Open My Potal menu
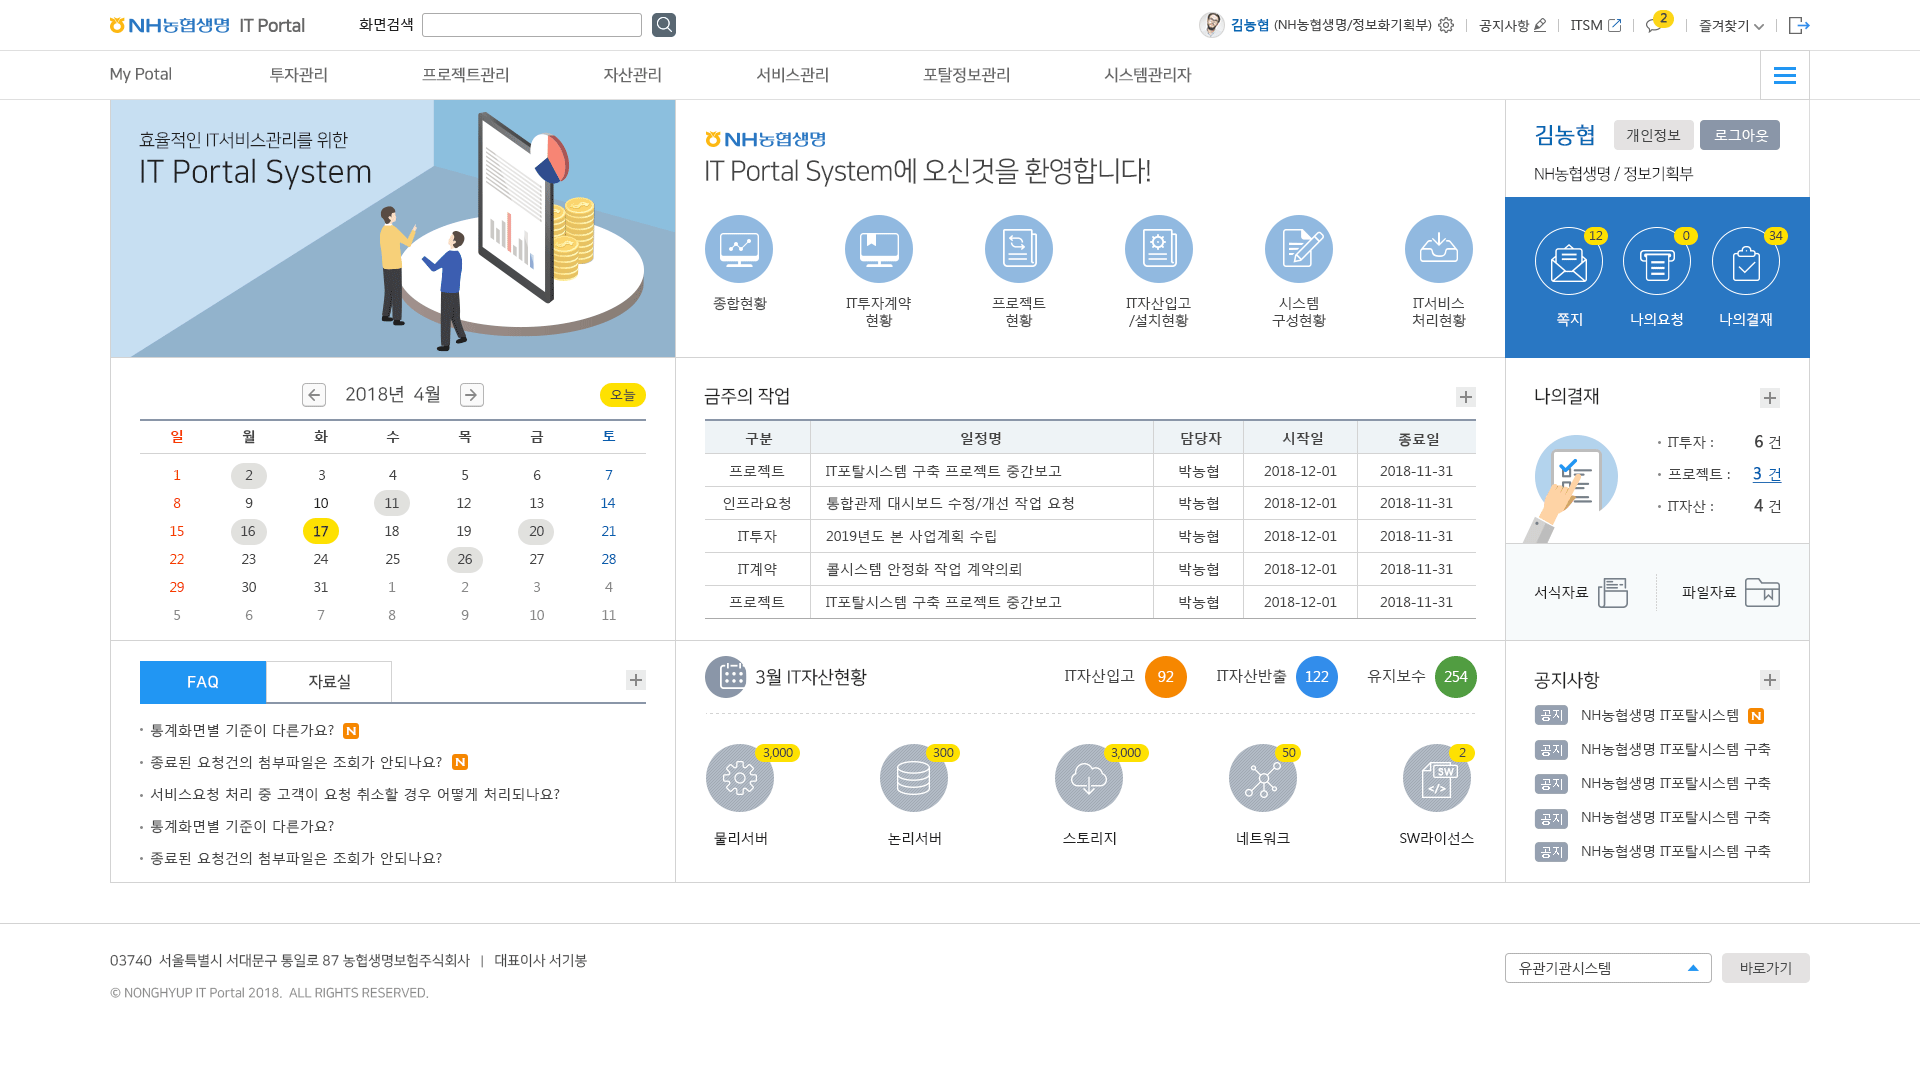The image size is (1920, 1080). [140, 74]
